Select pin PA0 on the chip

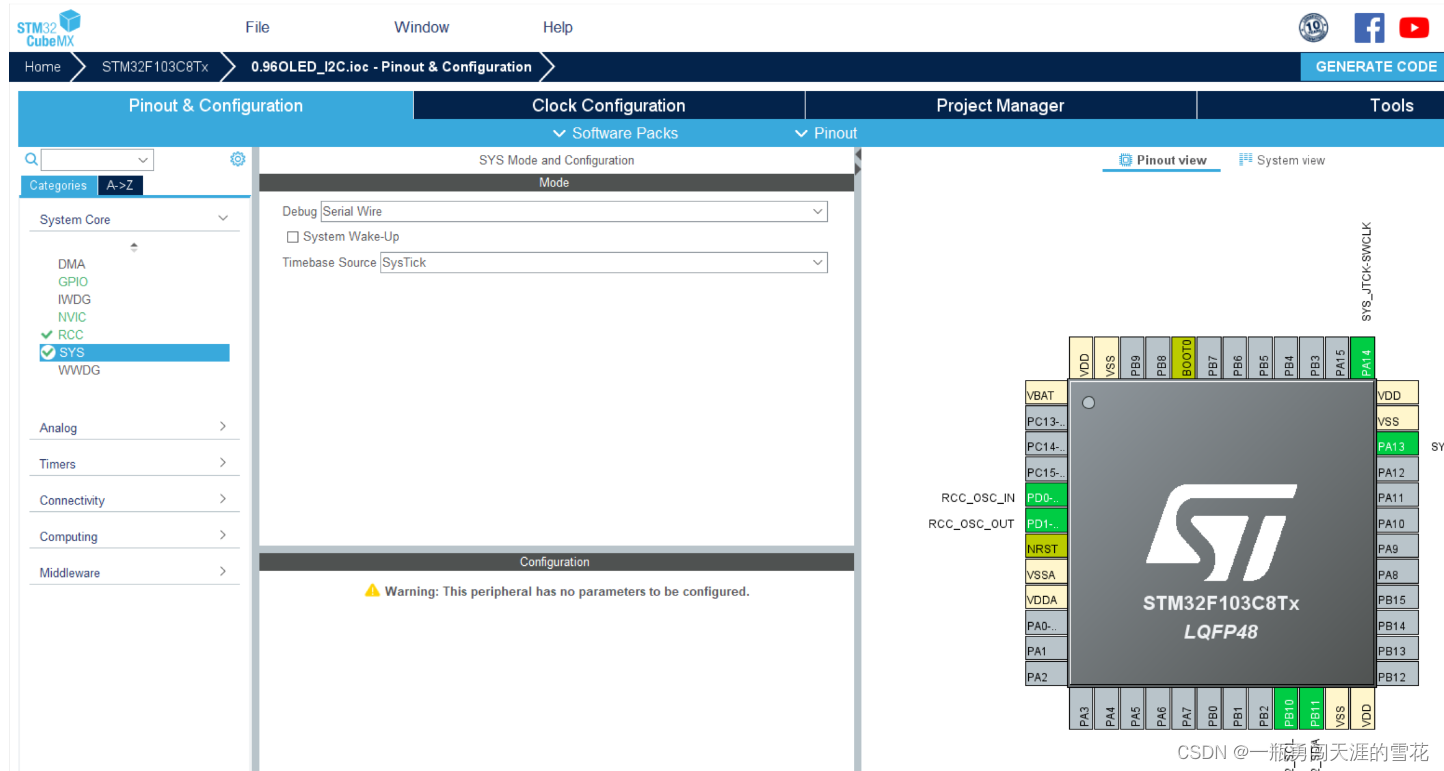pyautogui.click(x=1046, y=625)
